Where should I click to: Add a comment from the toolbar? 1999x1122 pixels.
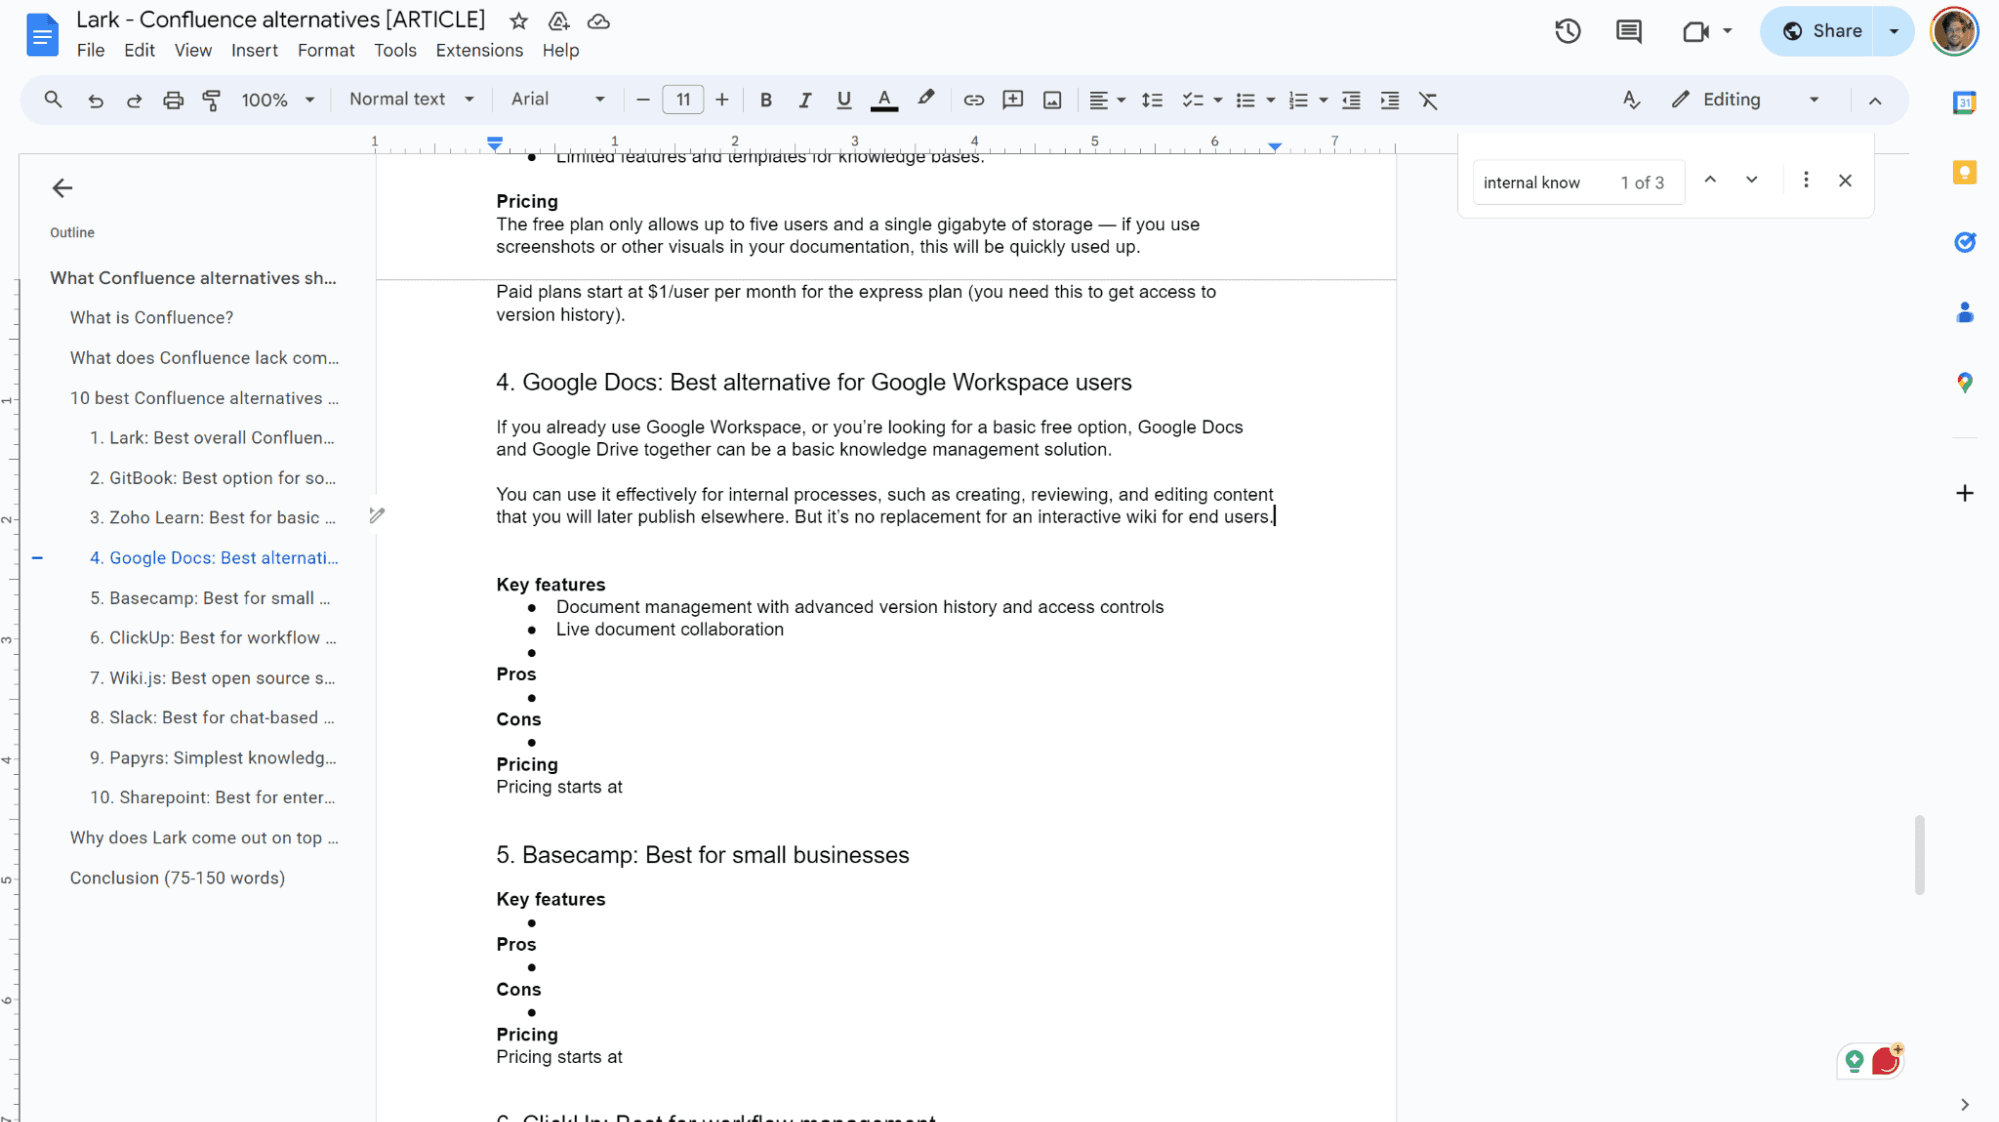pyautogui.click(x=1013, y=100)
